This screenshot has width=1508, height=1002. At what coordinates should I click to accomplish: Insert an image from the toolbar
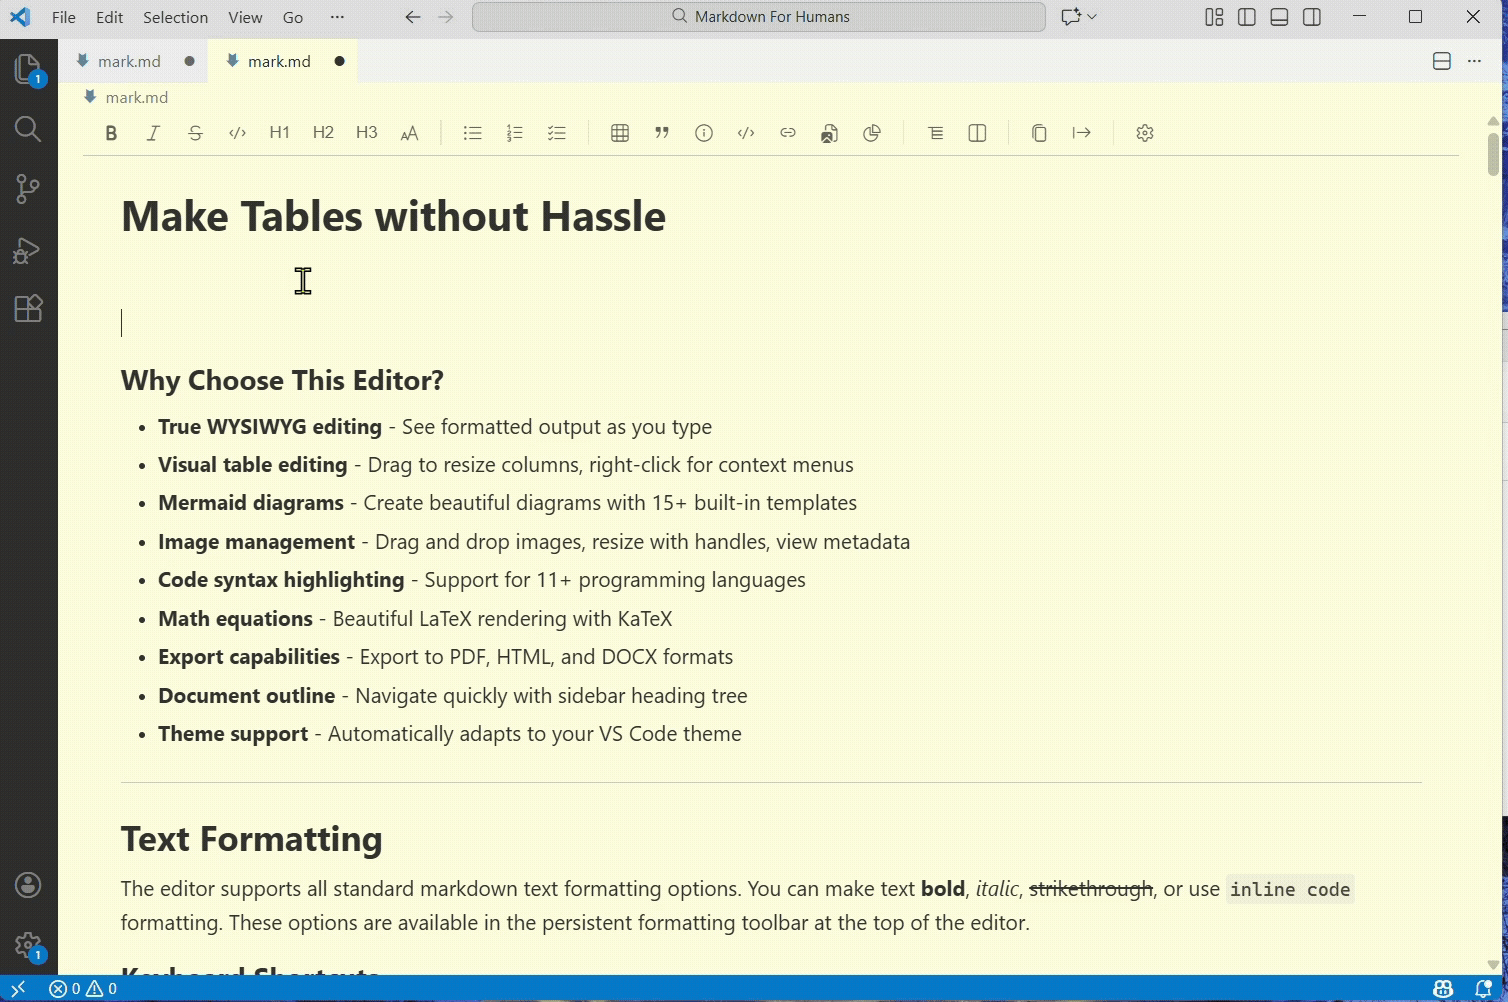click(829, 132)
